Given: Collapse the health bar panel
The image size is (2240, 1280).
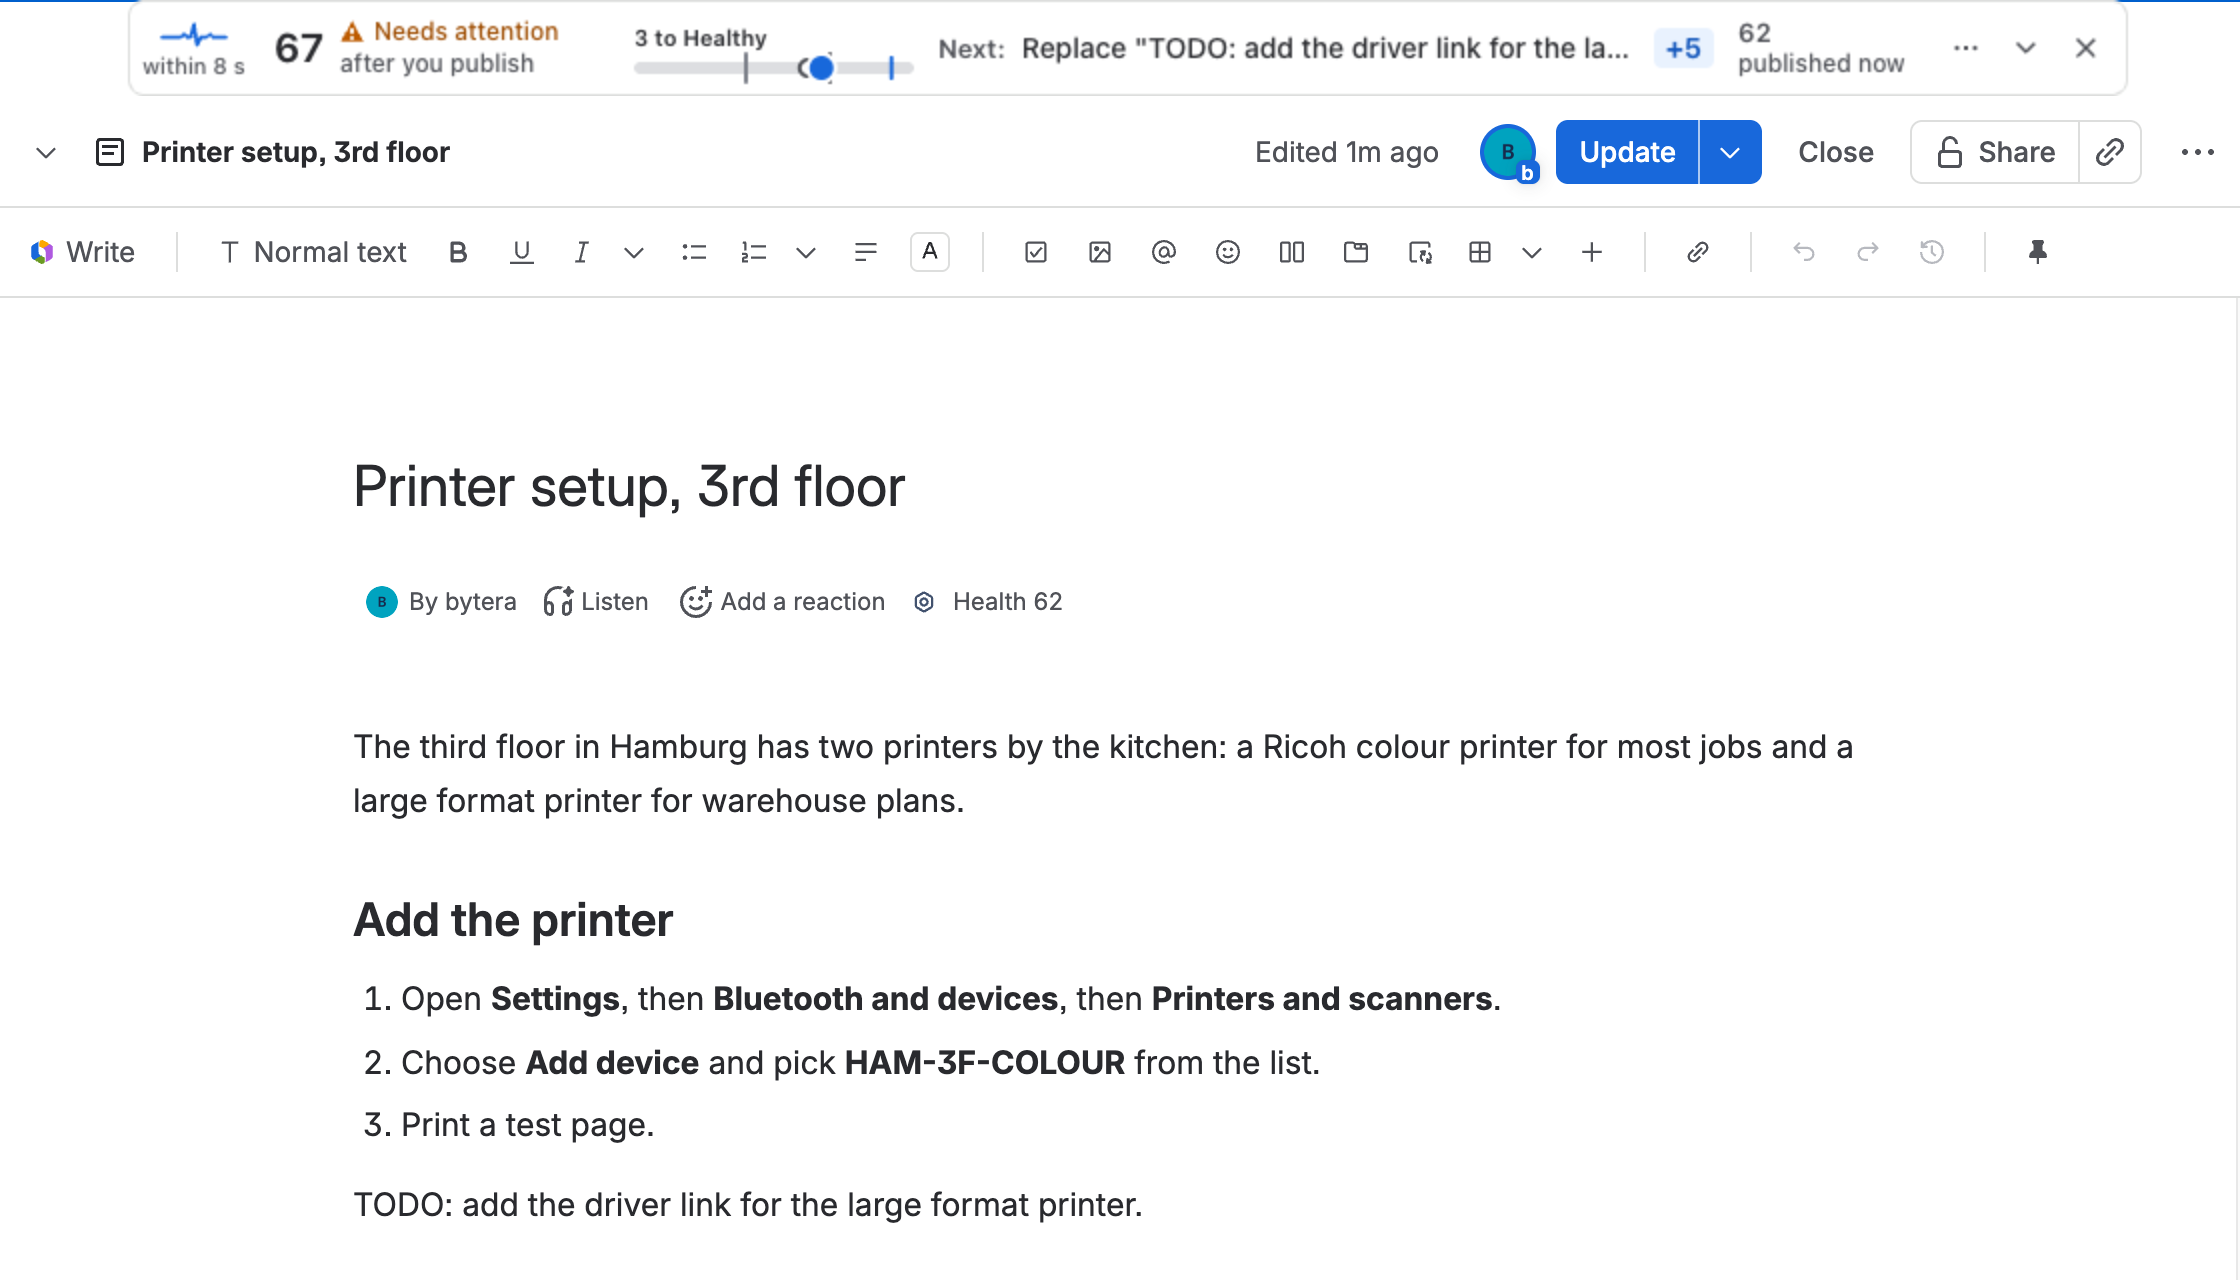Looking at the screenshot, I should (2025, 48).
